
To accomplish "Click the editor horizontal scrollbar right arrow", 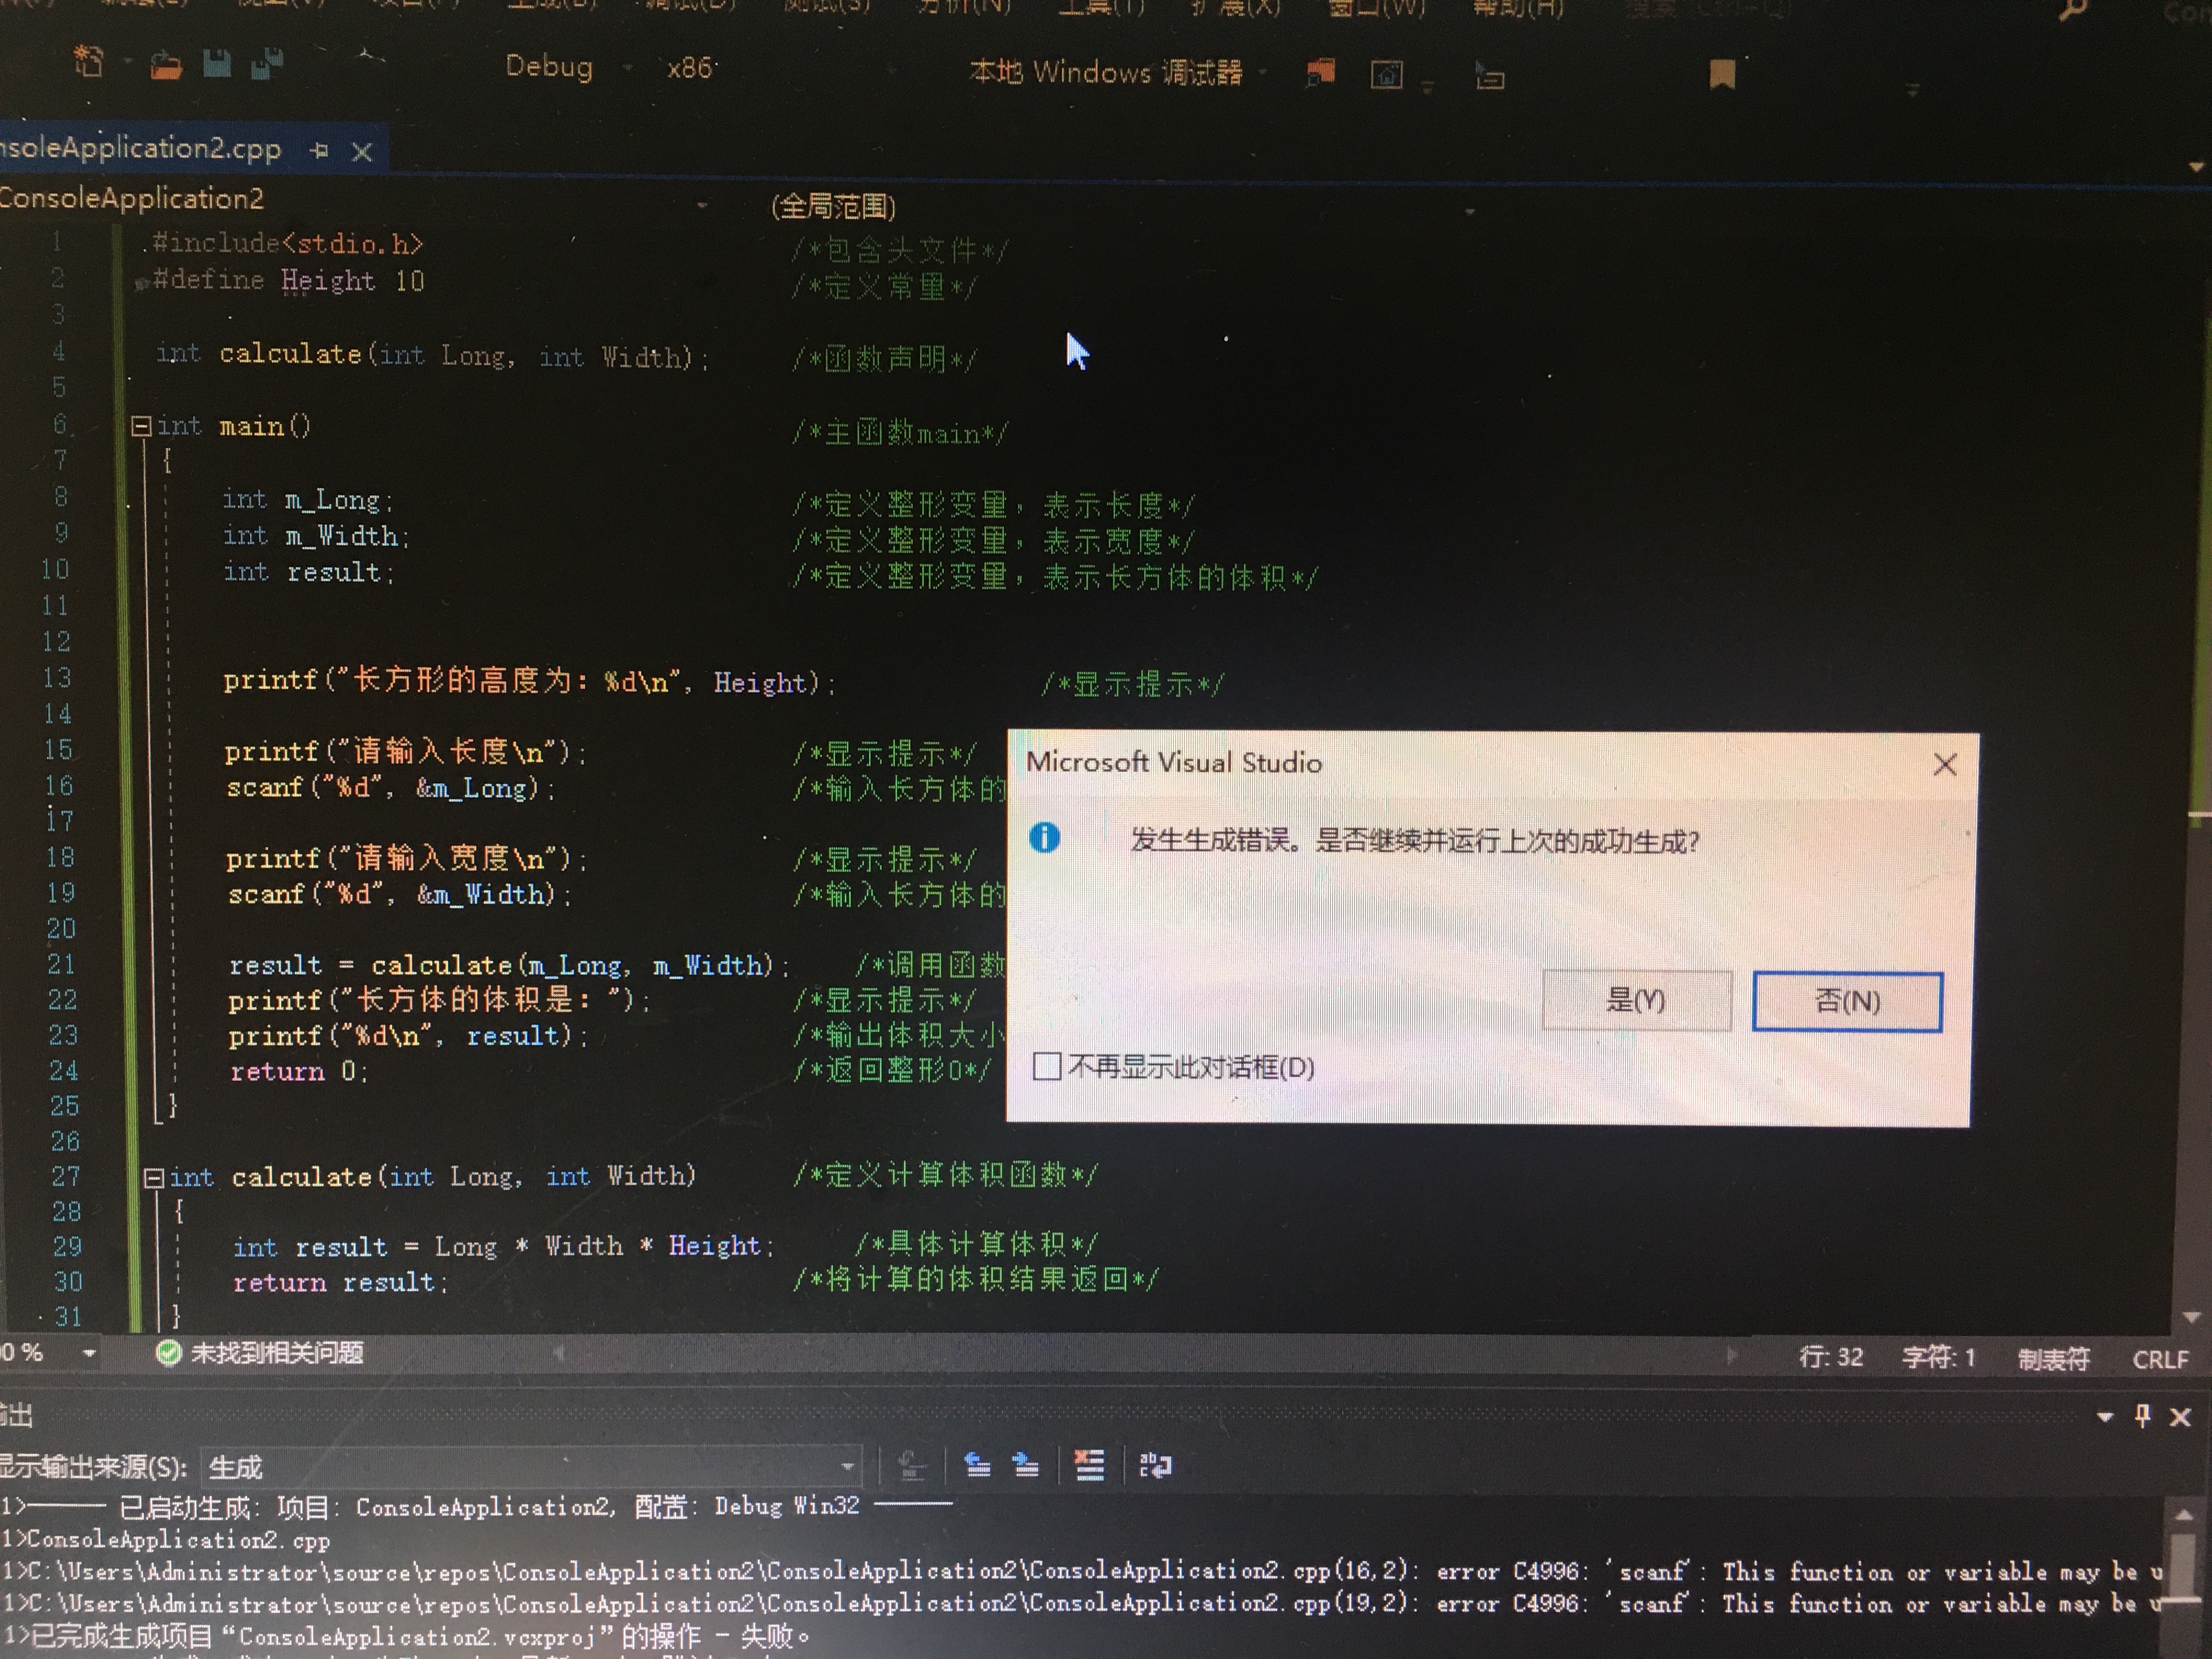I will [1731, 1355].
